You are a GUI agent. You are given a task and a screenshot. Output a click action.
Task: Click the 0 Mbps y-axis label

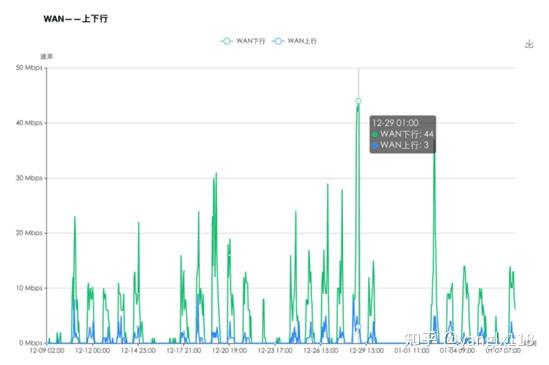(x=31, y=343)
